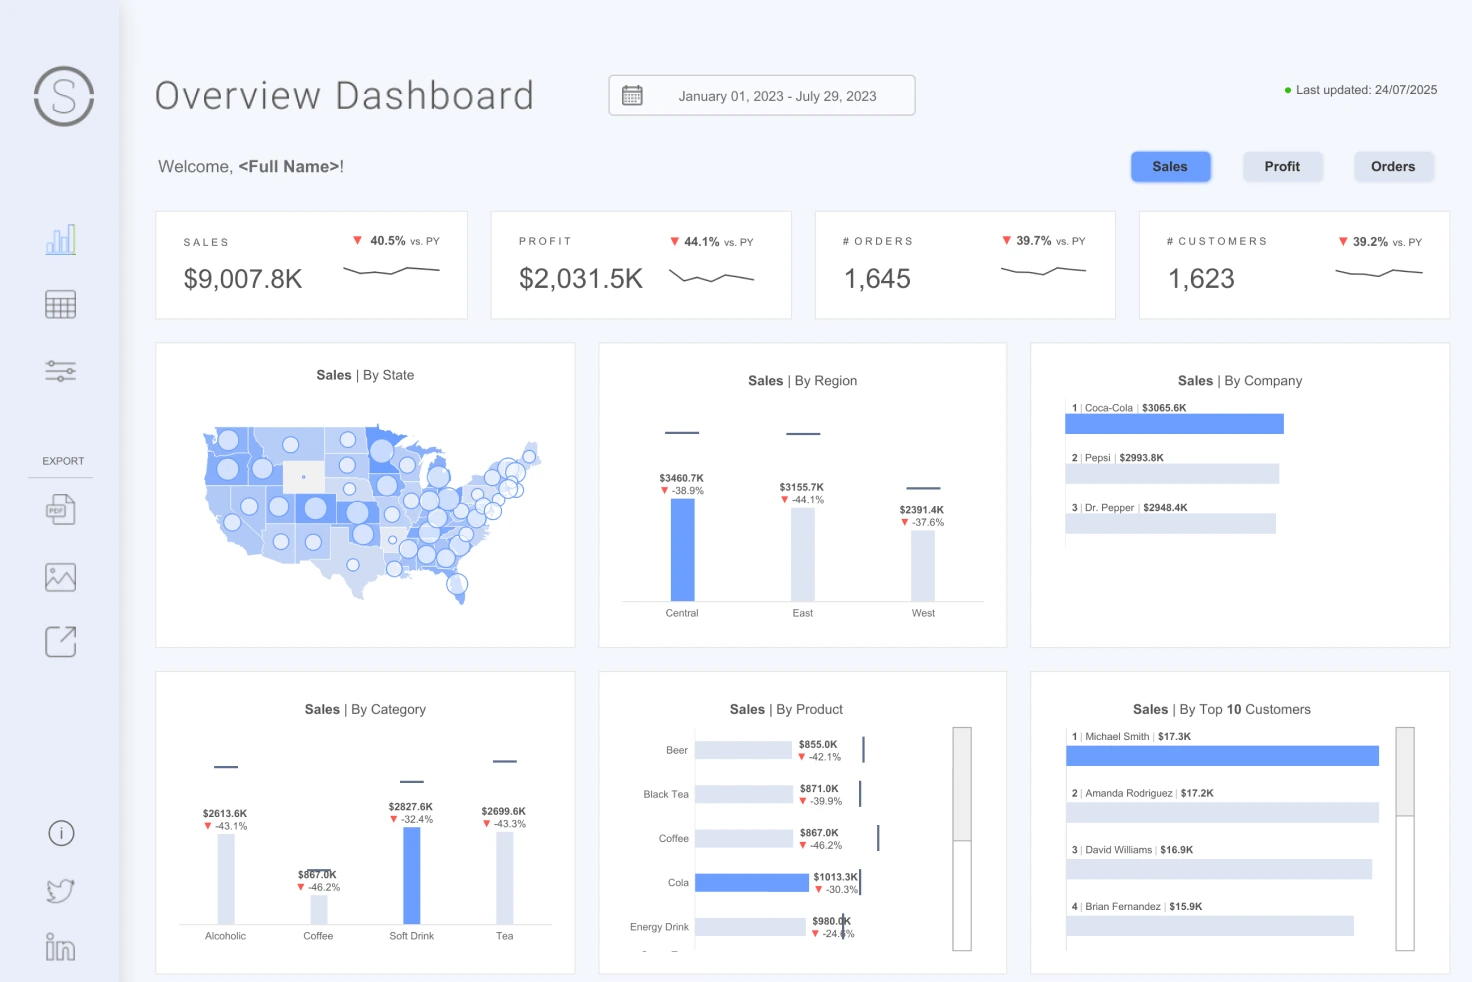Click the external share export icon

point(60,641)
